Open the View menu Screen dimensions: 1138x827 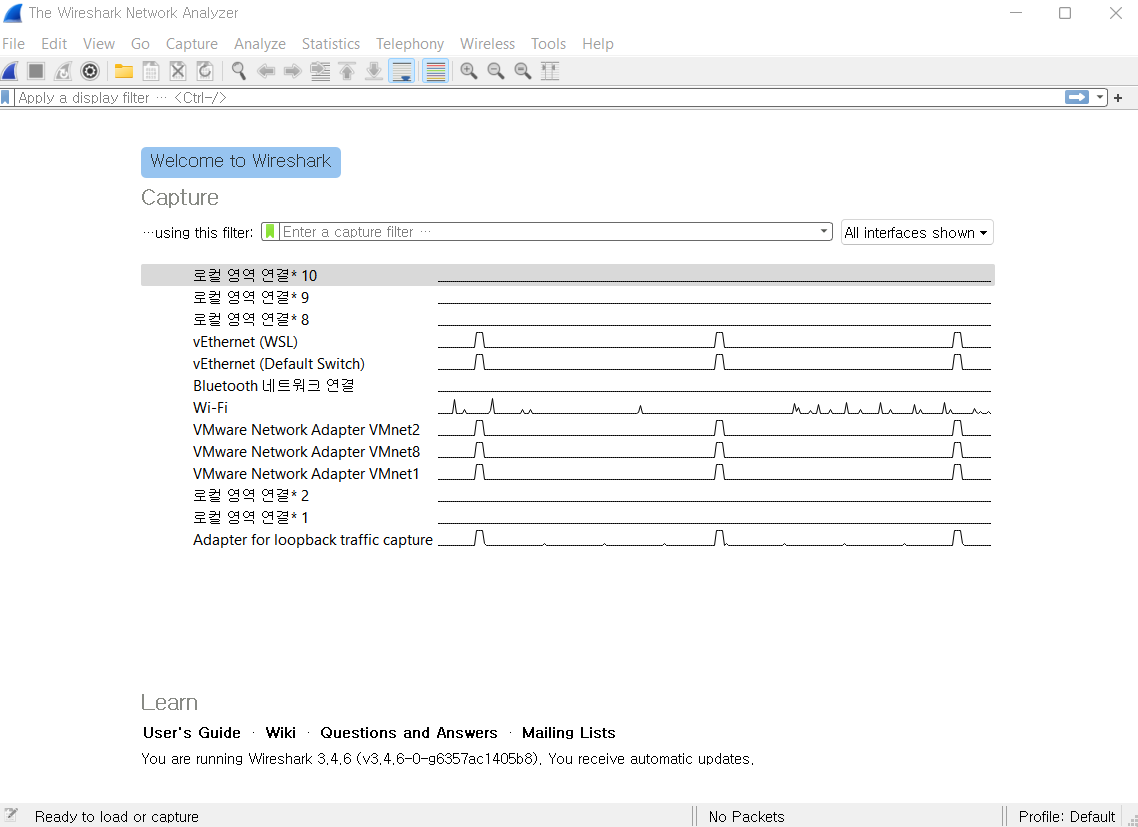[99, 44]
